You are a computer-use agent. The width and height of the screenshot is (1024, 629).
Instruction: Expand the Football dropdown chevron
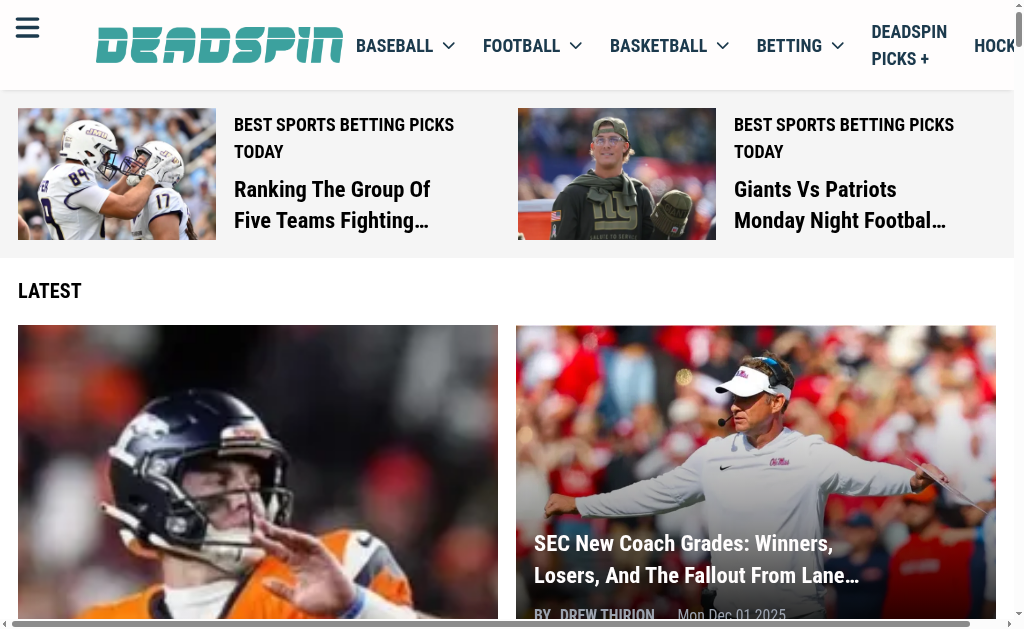tap(575, 46)
